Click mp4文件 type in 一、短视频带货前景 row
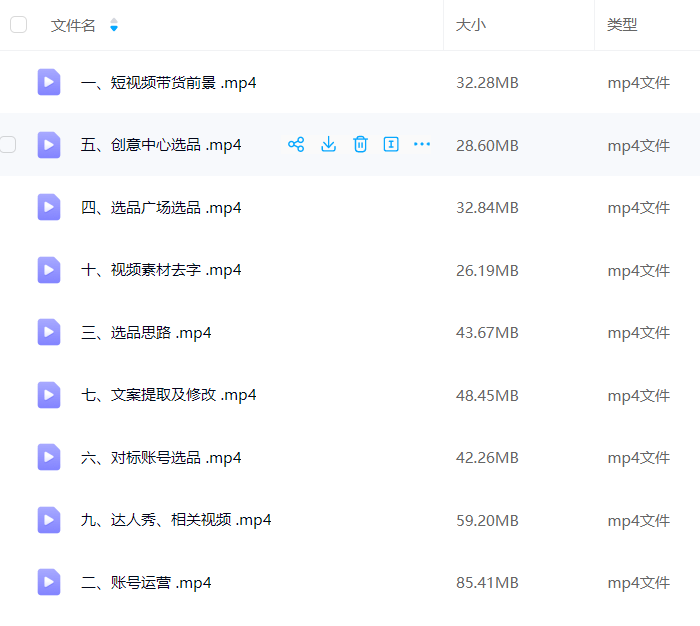Image resolution: width=700 pixels, height=626 pixels. [x=638, y=83]
